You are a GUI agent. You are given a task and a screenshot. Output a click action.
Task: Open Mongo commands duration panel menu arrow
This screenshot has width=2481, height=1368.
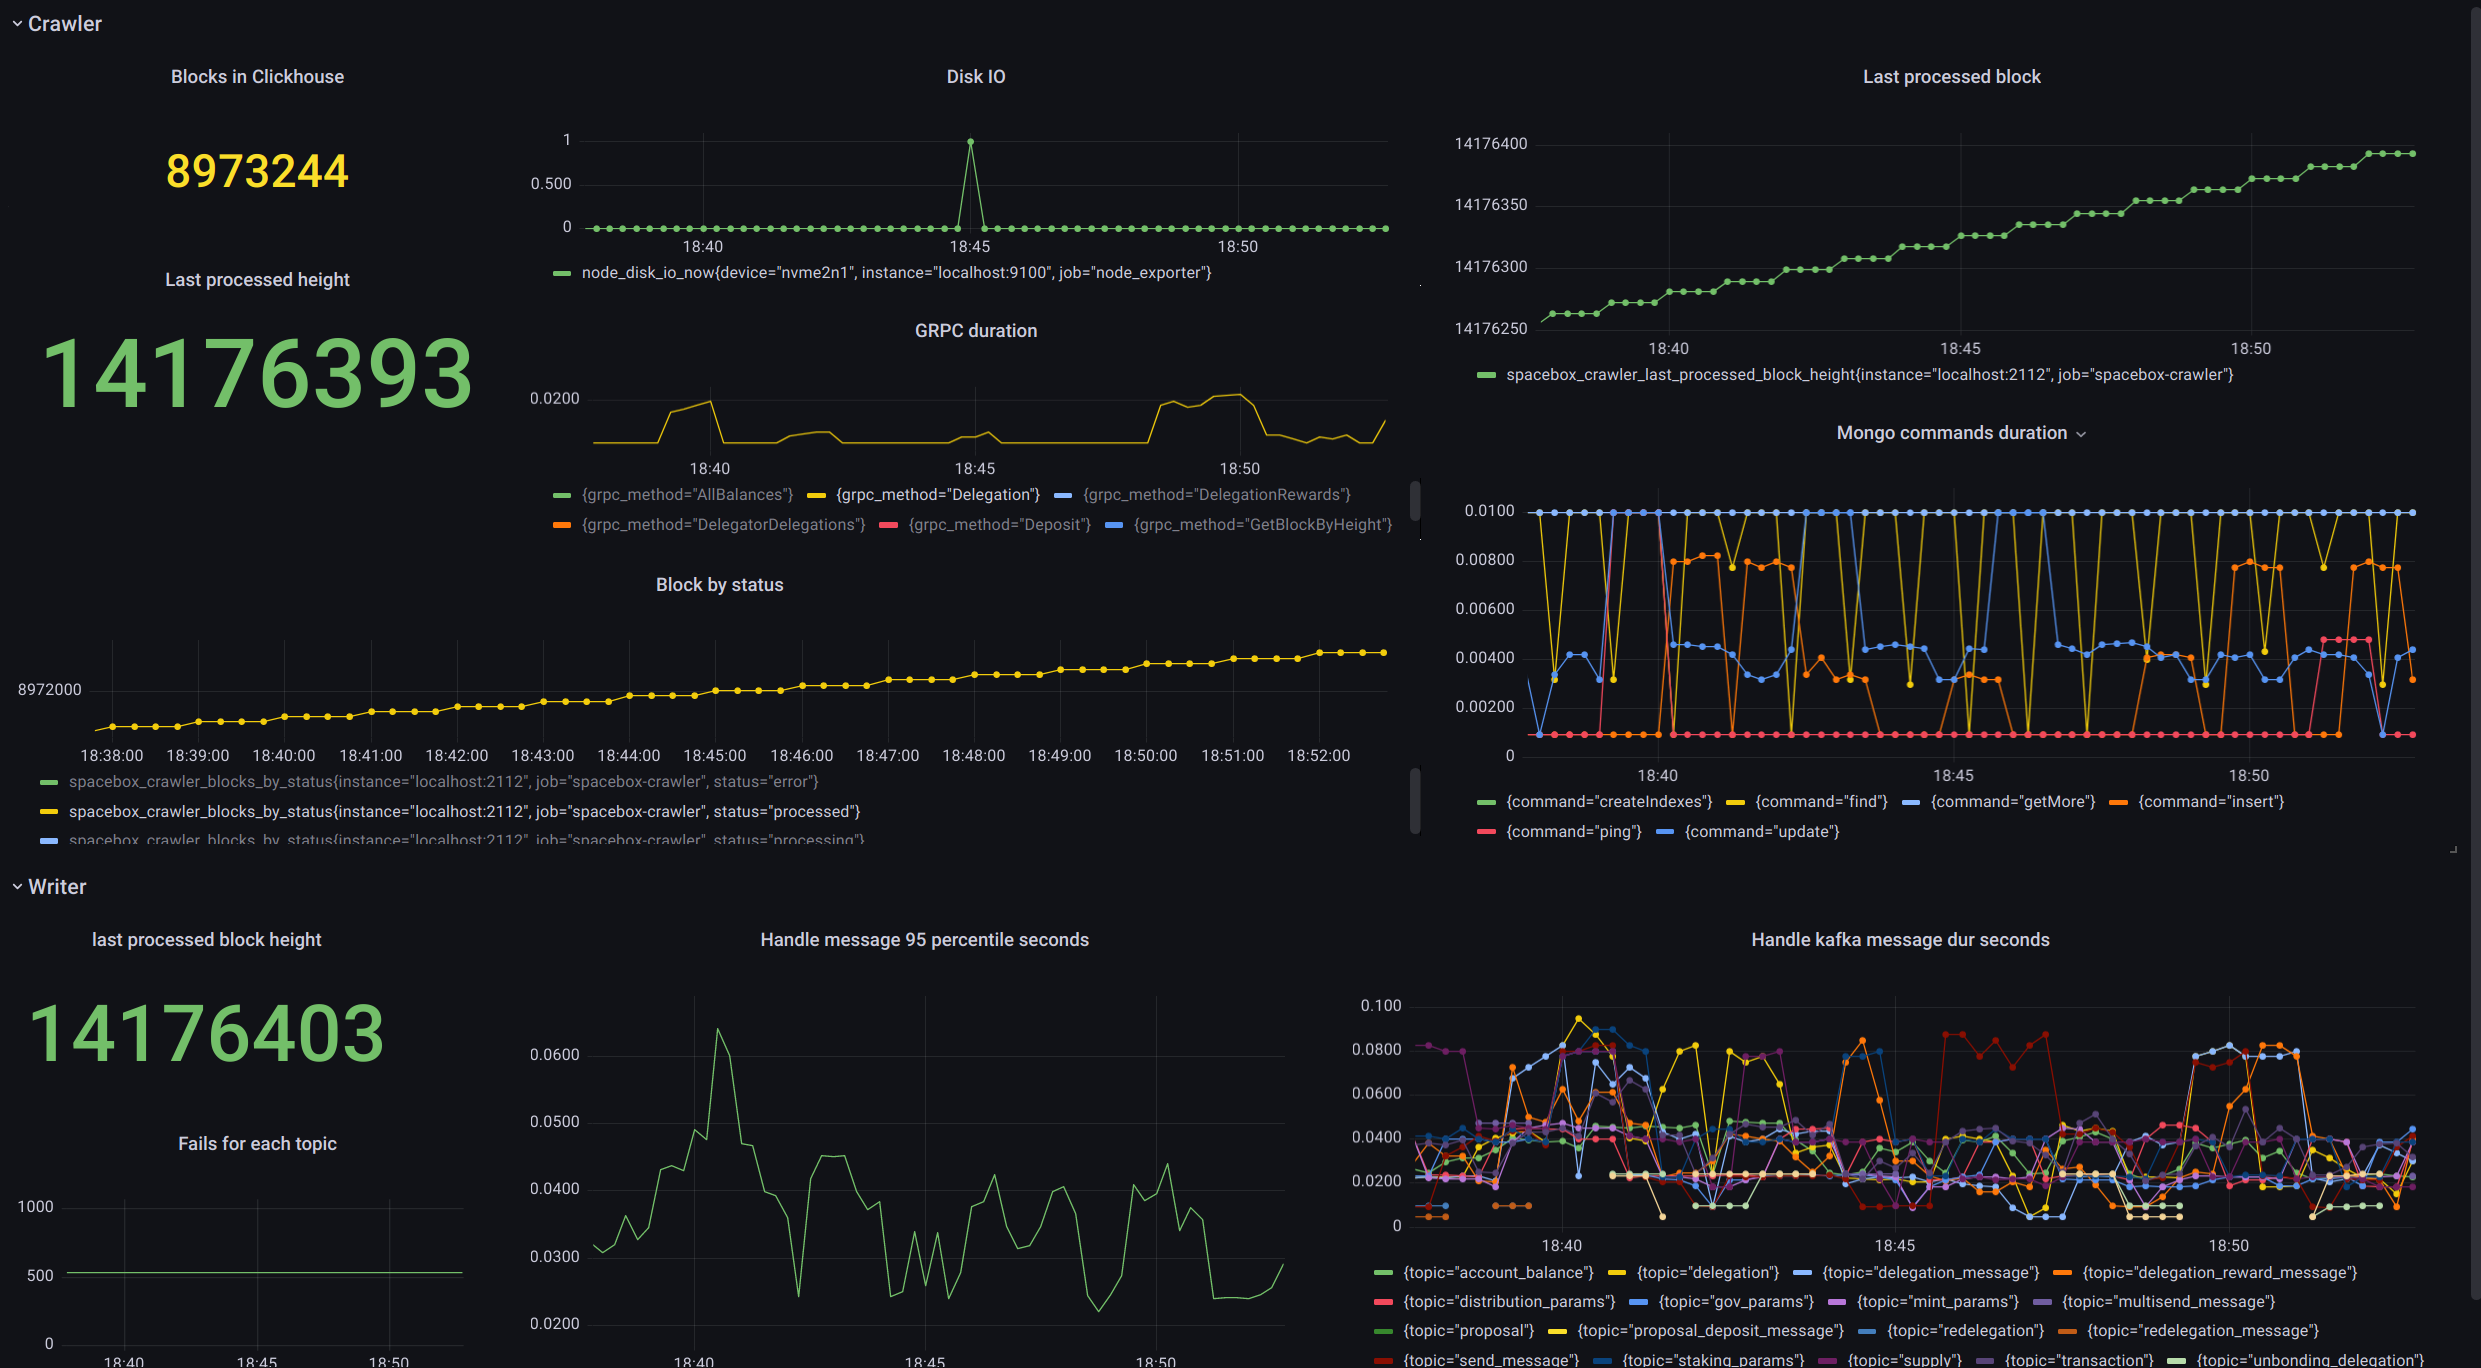[x=2081, y=434]
